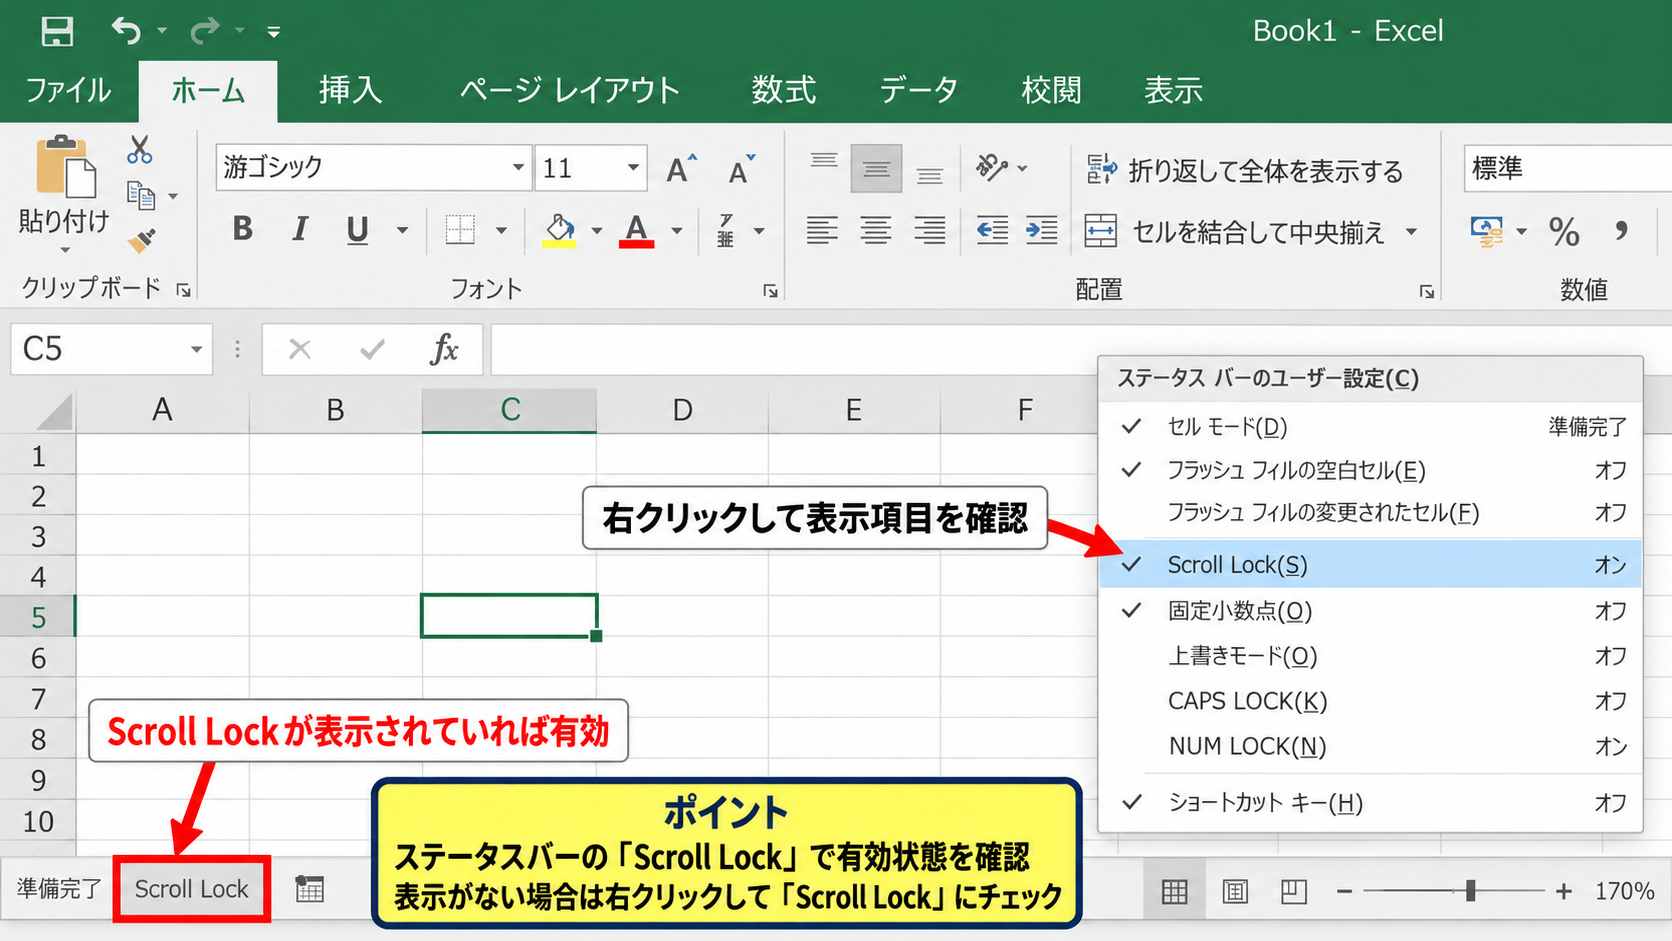Open the font name dropdown
1672x941 pixels.
[518, 168]
